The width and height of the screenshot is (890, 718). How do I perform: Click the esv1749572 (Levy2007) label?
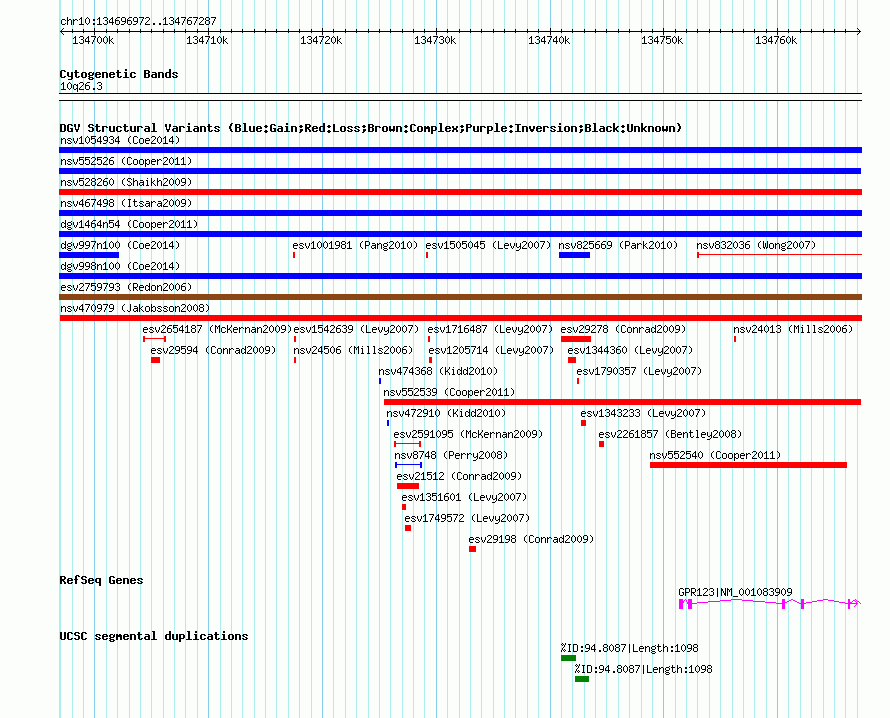(x=467, y=518)
